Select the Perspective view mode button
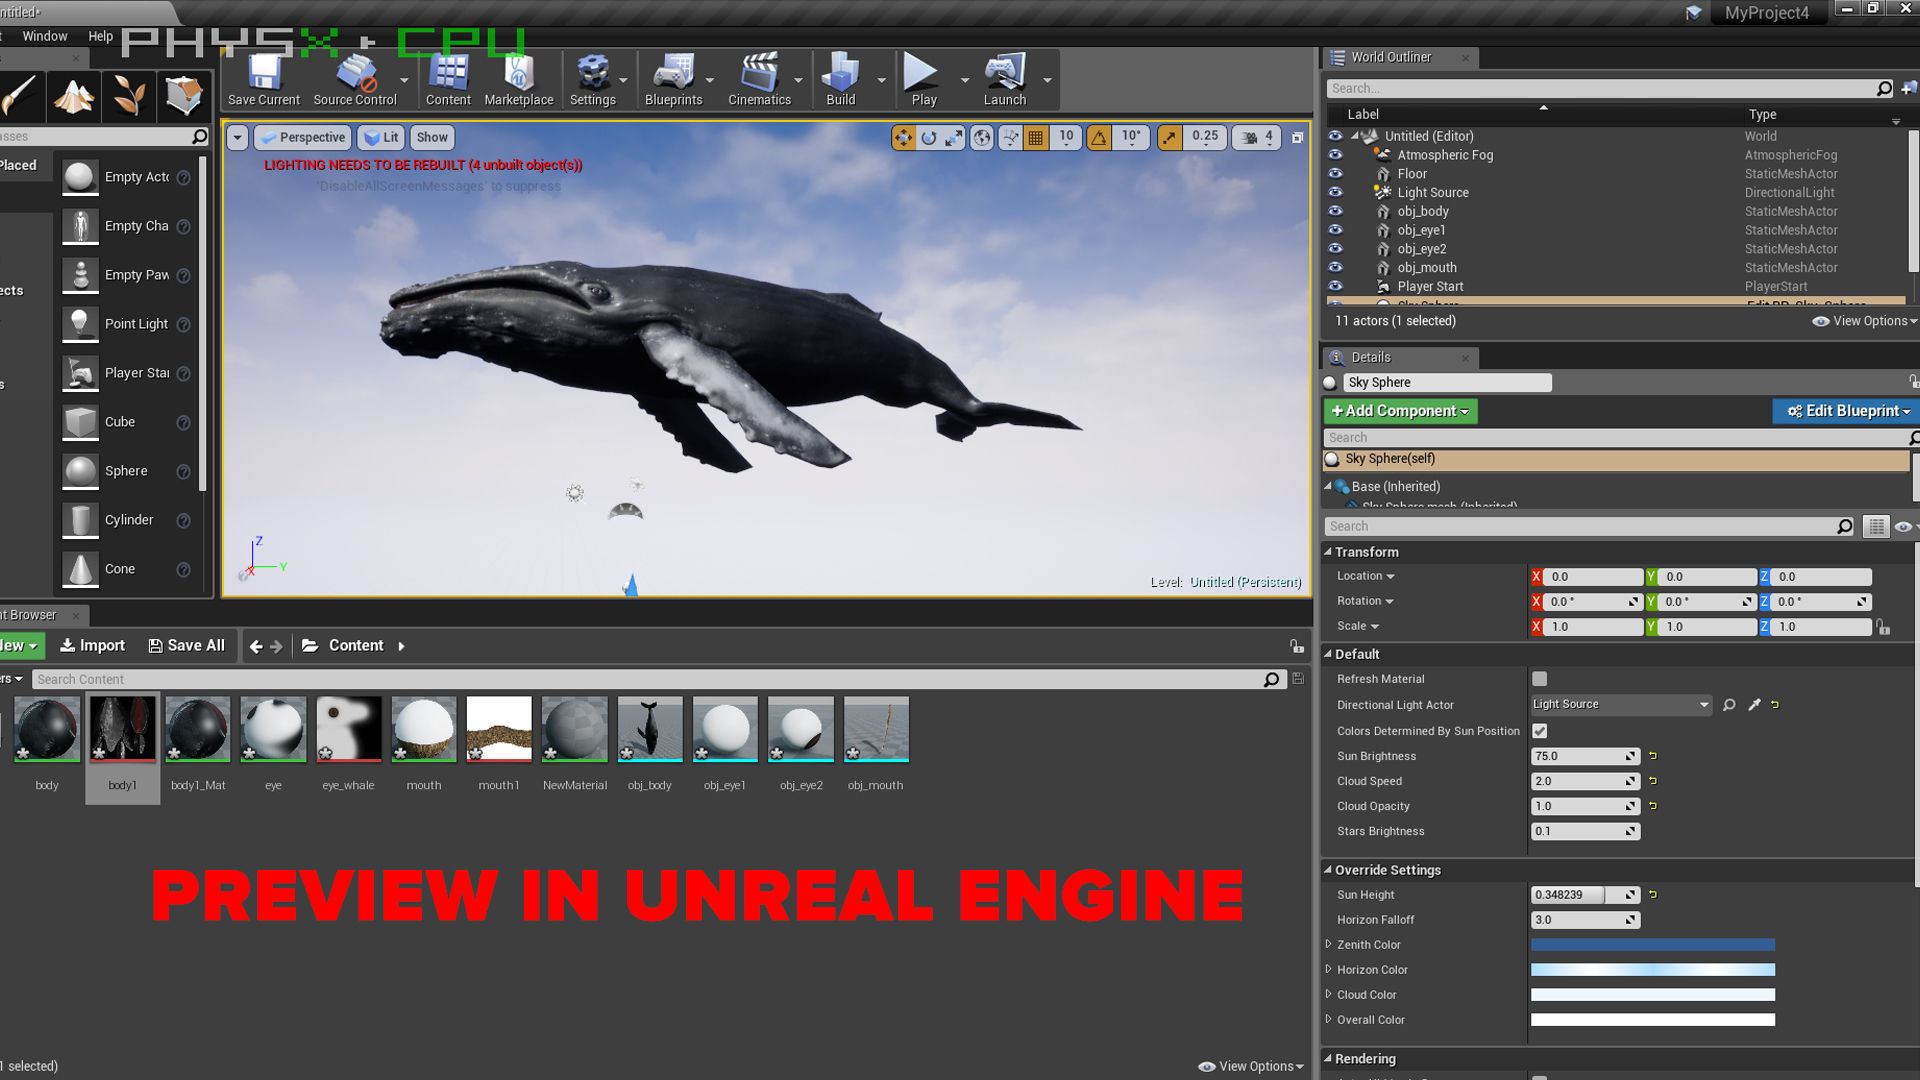 [303, 138]
